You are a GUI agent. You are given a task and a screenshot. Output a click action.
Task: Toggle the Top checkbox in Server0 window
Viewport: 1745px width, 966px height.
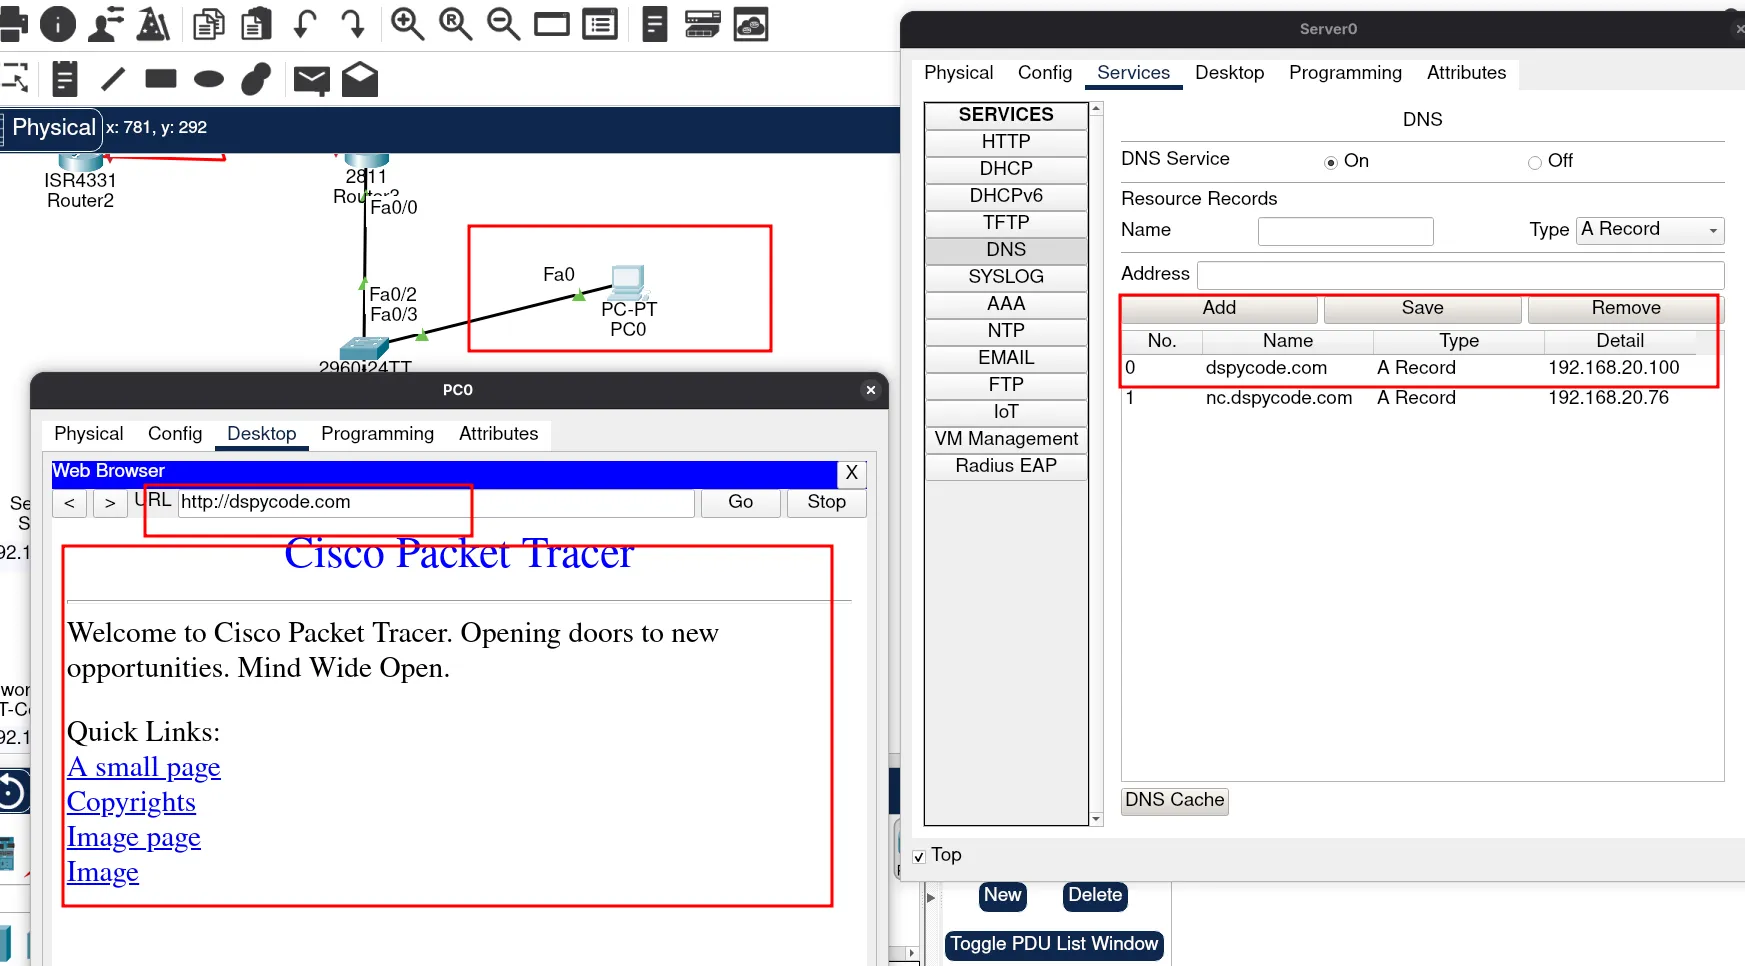point(919,857)
